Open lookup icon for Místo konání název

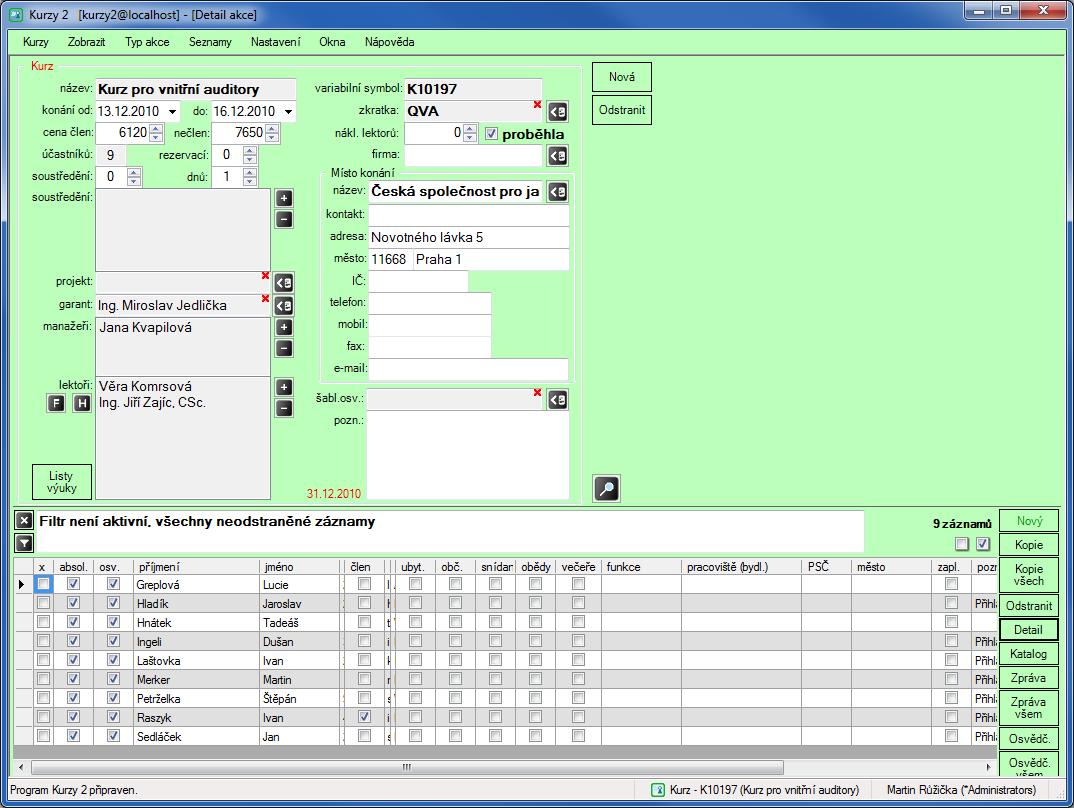point(558,192)
